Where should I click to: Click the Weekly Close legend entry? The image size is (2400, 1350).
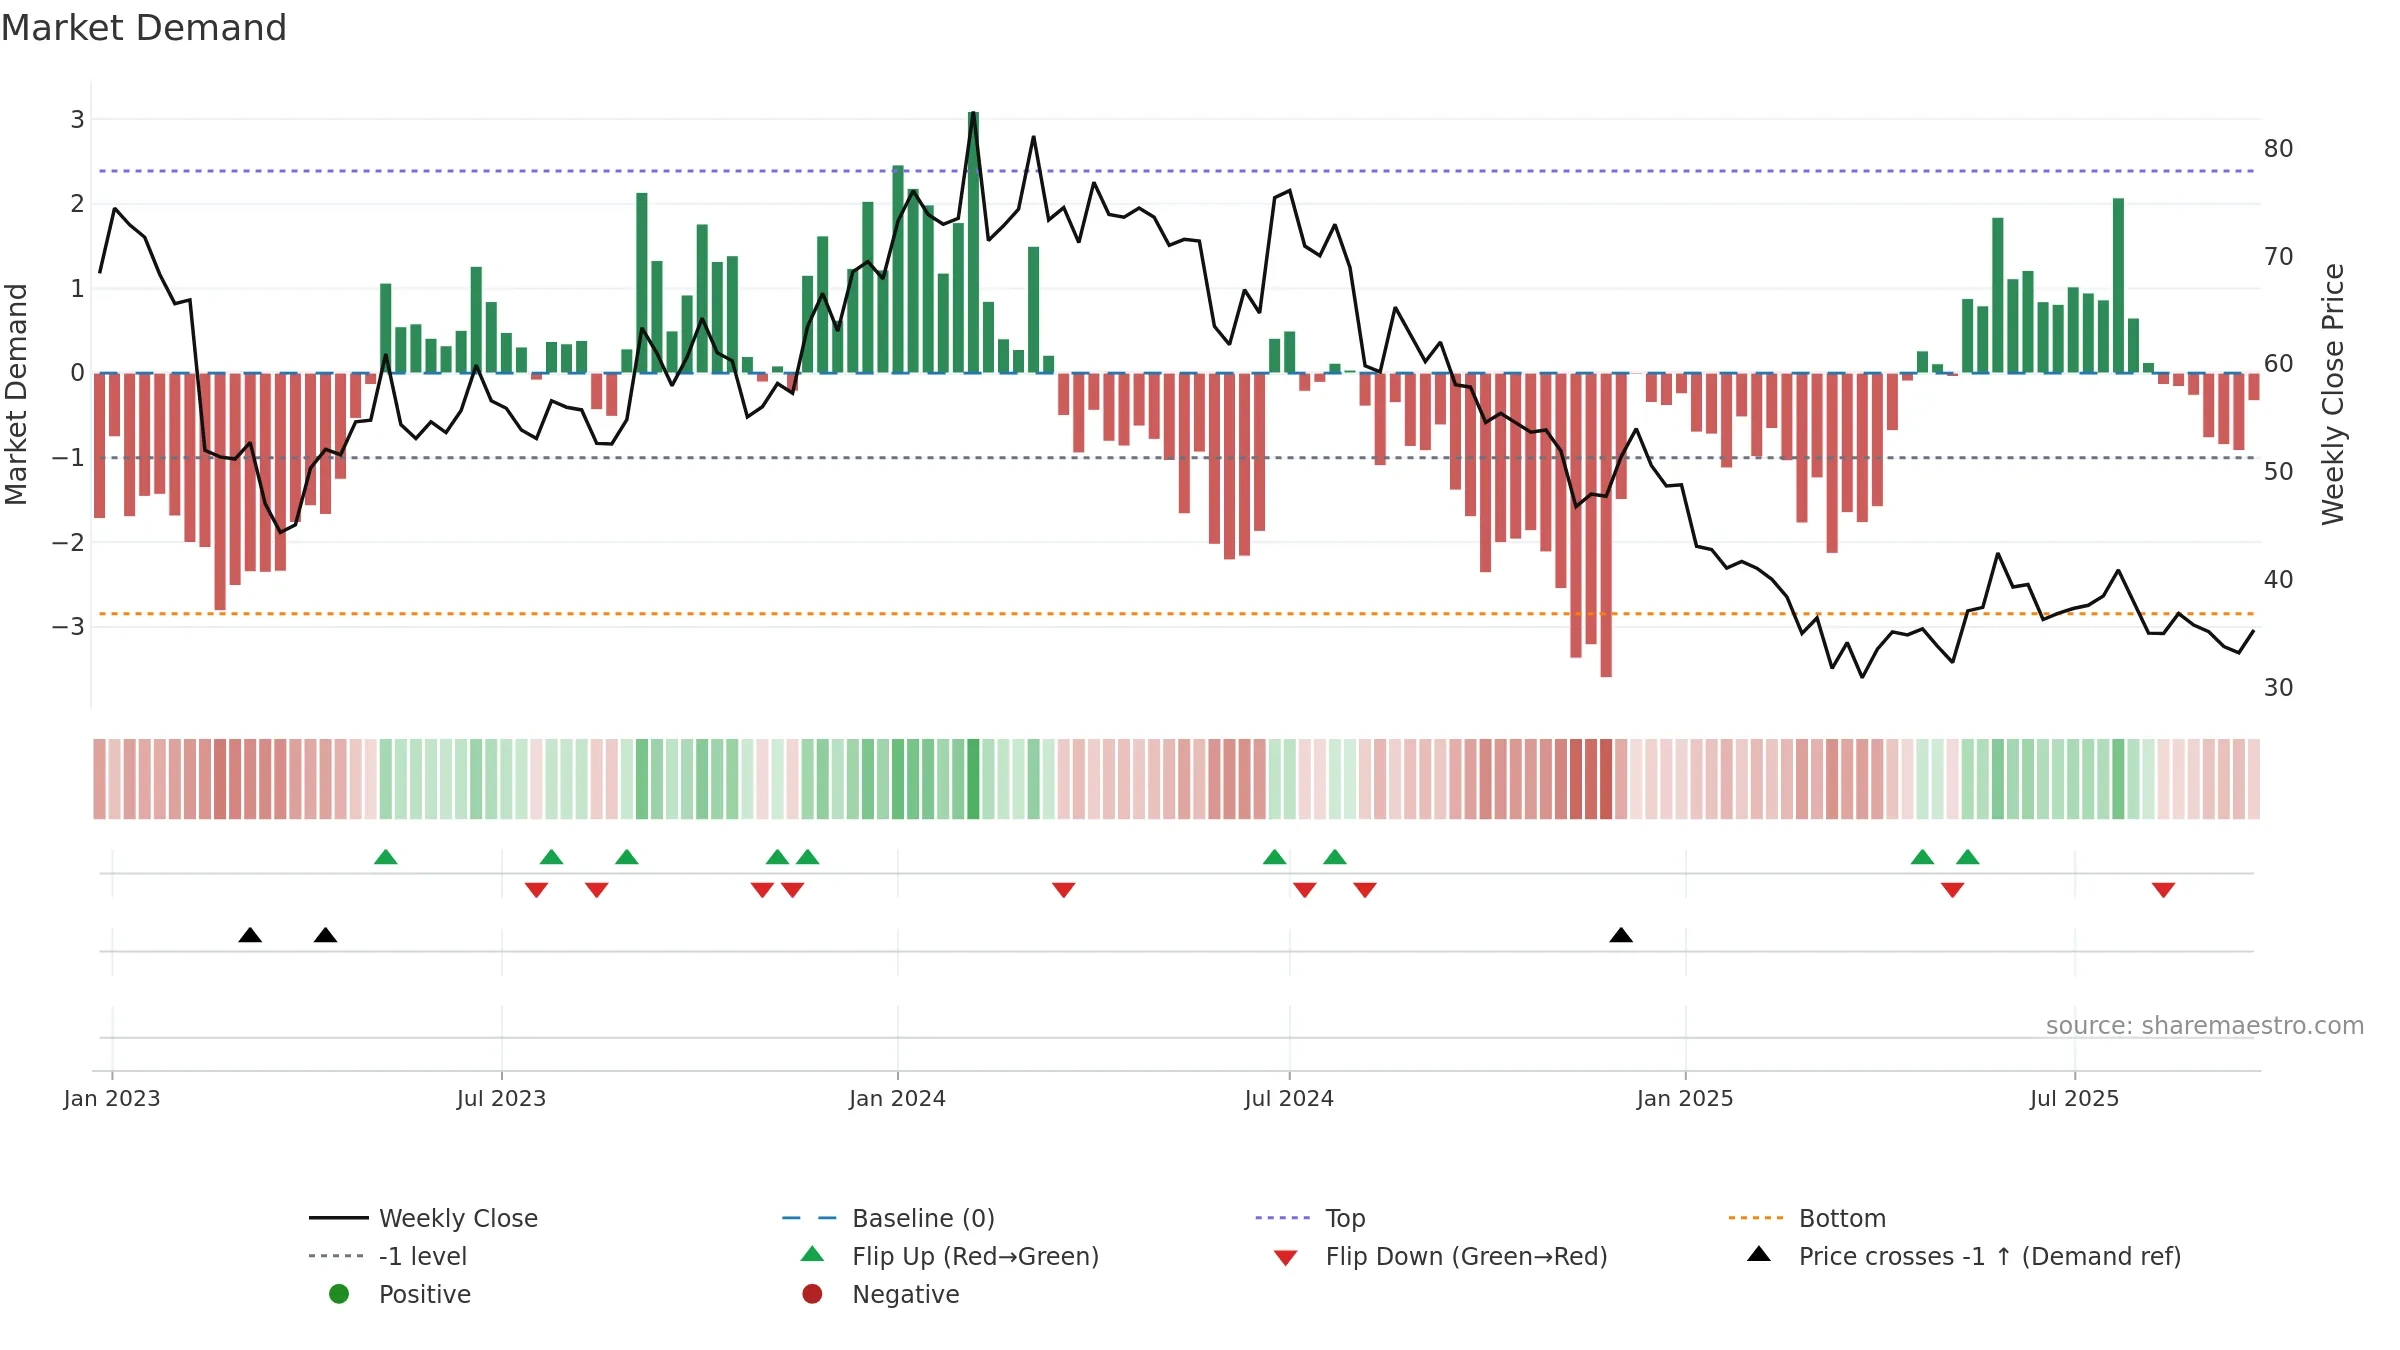(424, 1218)
